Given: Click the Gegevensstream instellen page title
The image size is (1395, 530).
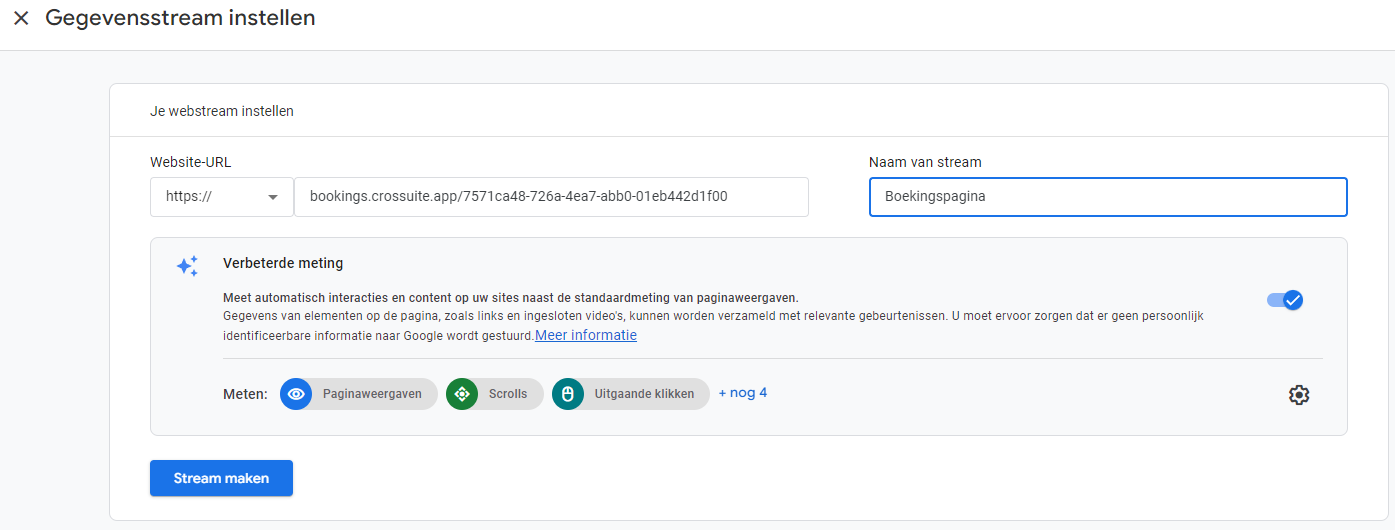Looking at the screenshot, I should click(x=180, y=18).
